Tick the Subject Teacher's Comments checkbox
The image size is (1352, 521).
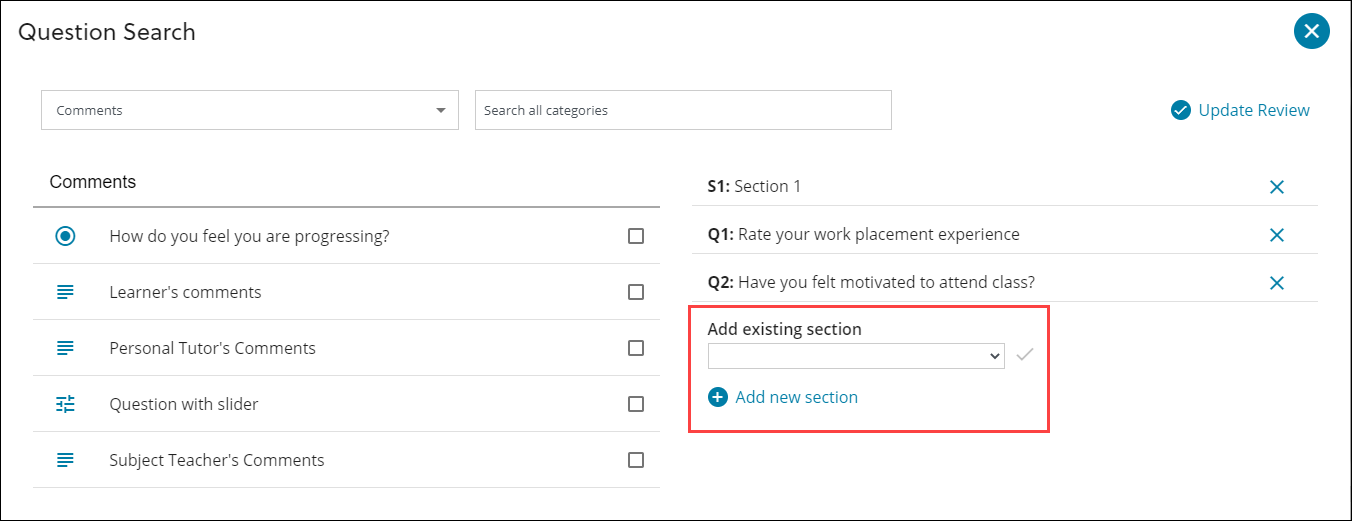pyautogui.click(x=636, y=460)
